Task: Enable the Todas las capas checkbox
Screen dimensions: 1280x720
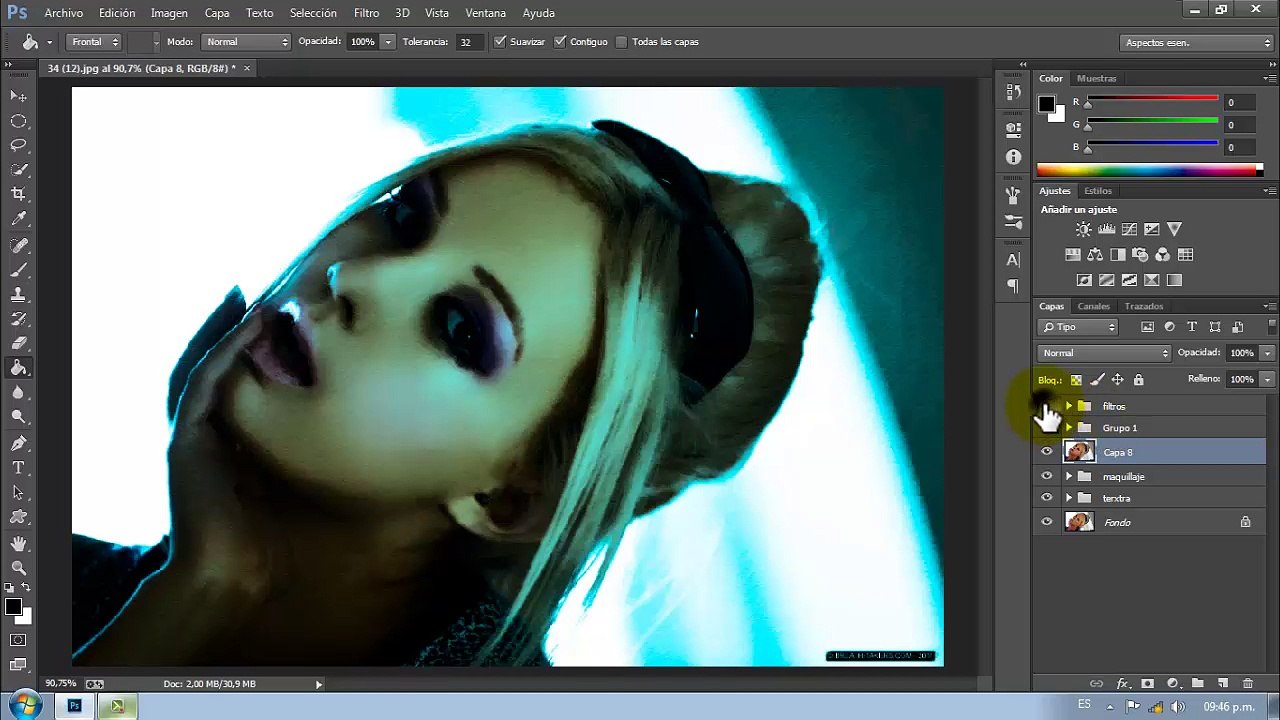Action: tap(621, 42)
